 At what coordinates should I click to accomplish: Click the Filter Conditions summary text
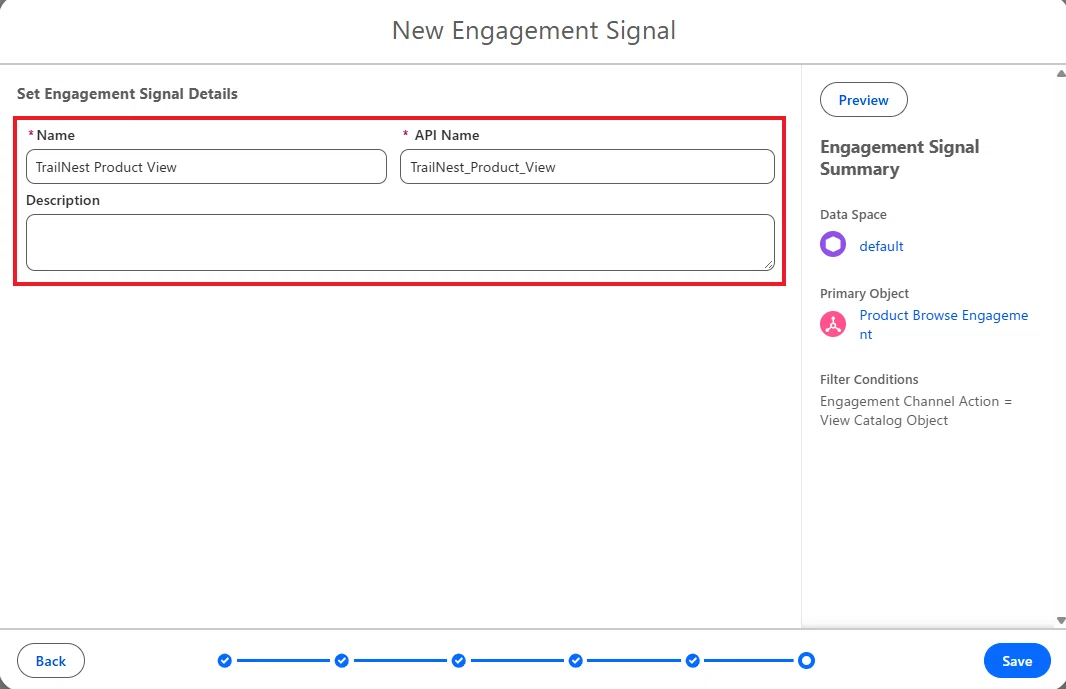[x=916, y=411]
